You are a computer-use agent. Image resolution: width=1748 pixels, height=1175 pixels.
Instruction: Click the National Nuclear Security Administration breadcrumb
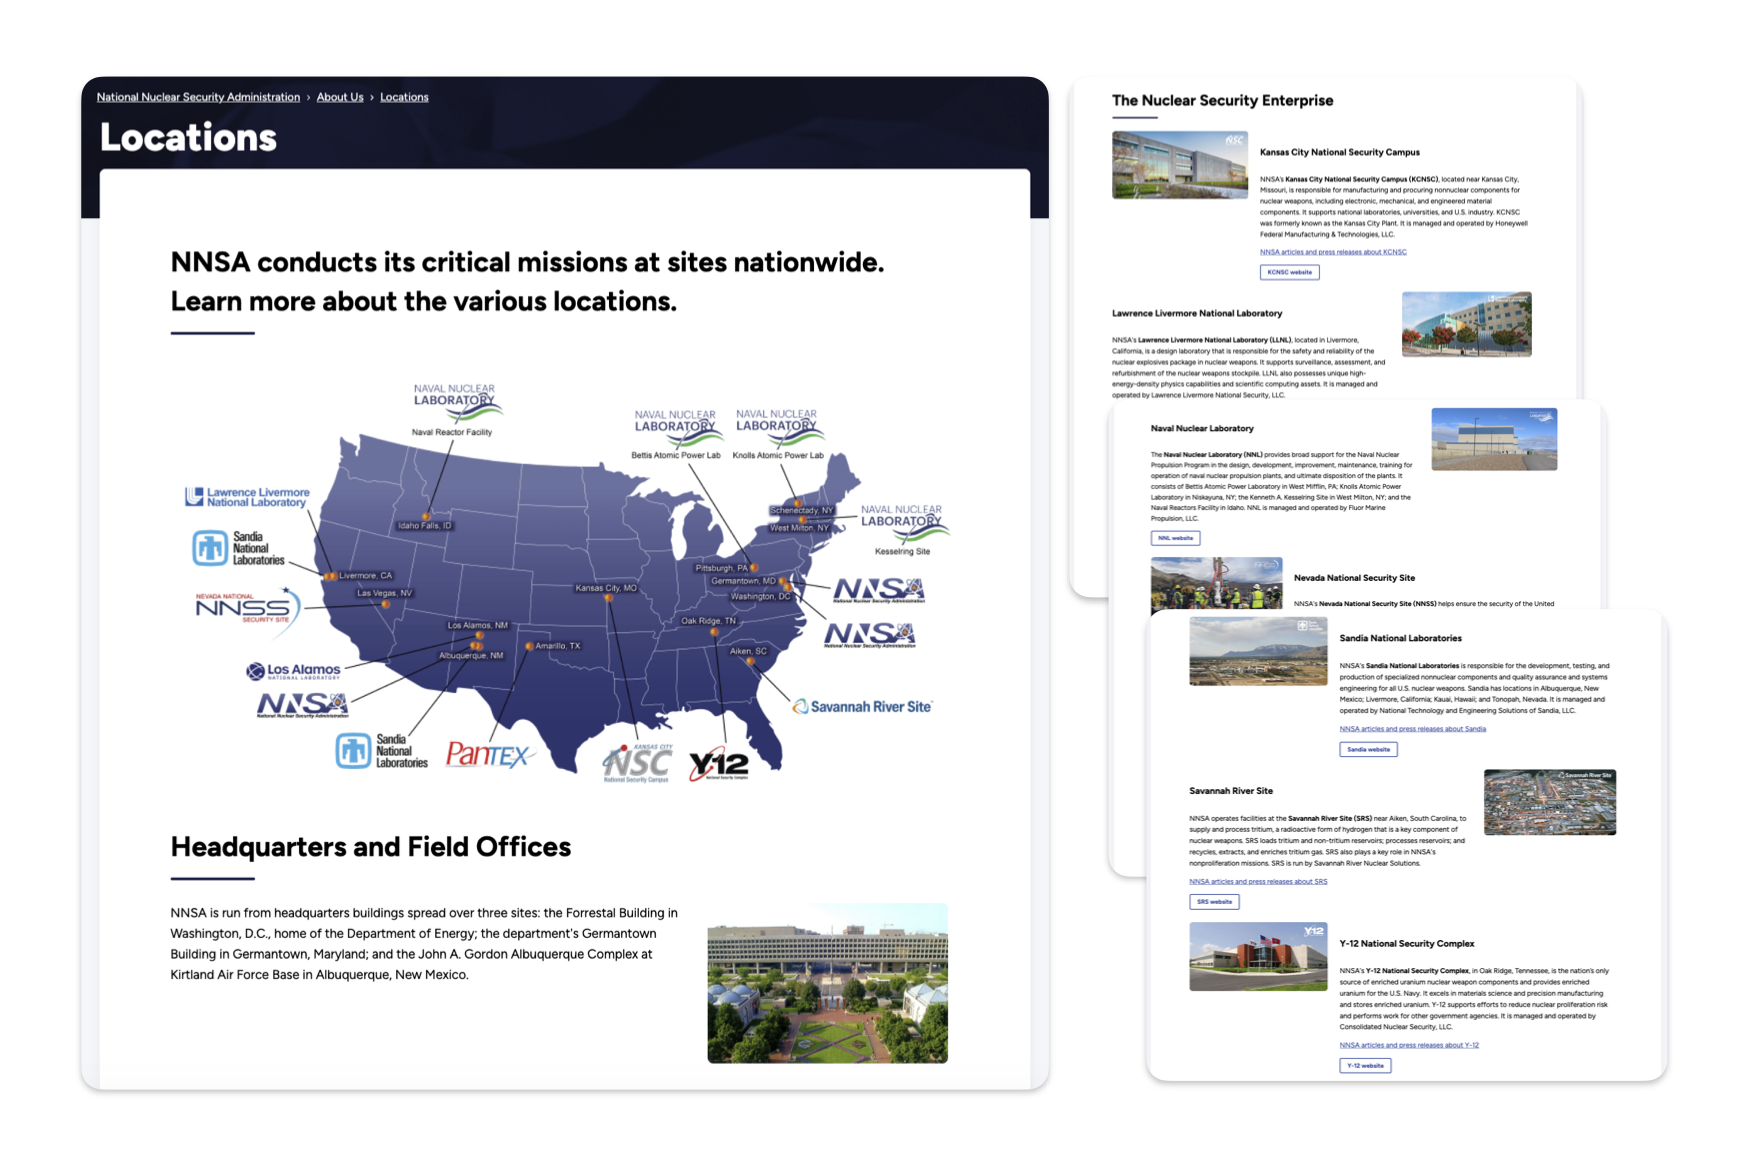pyautogui.click(x=197, y=97)
